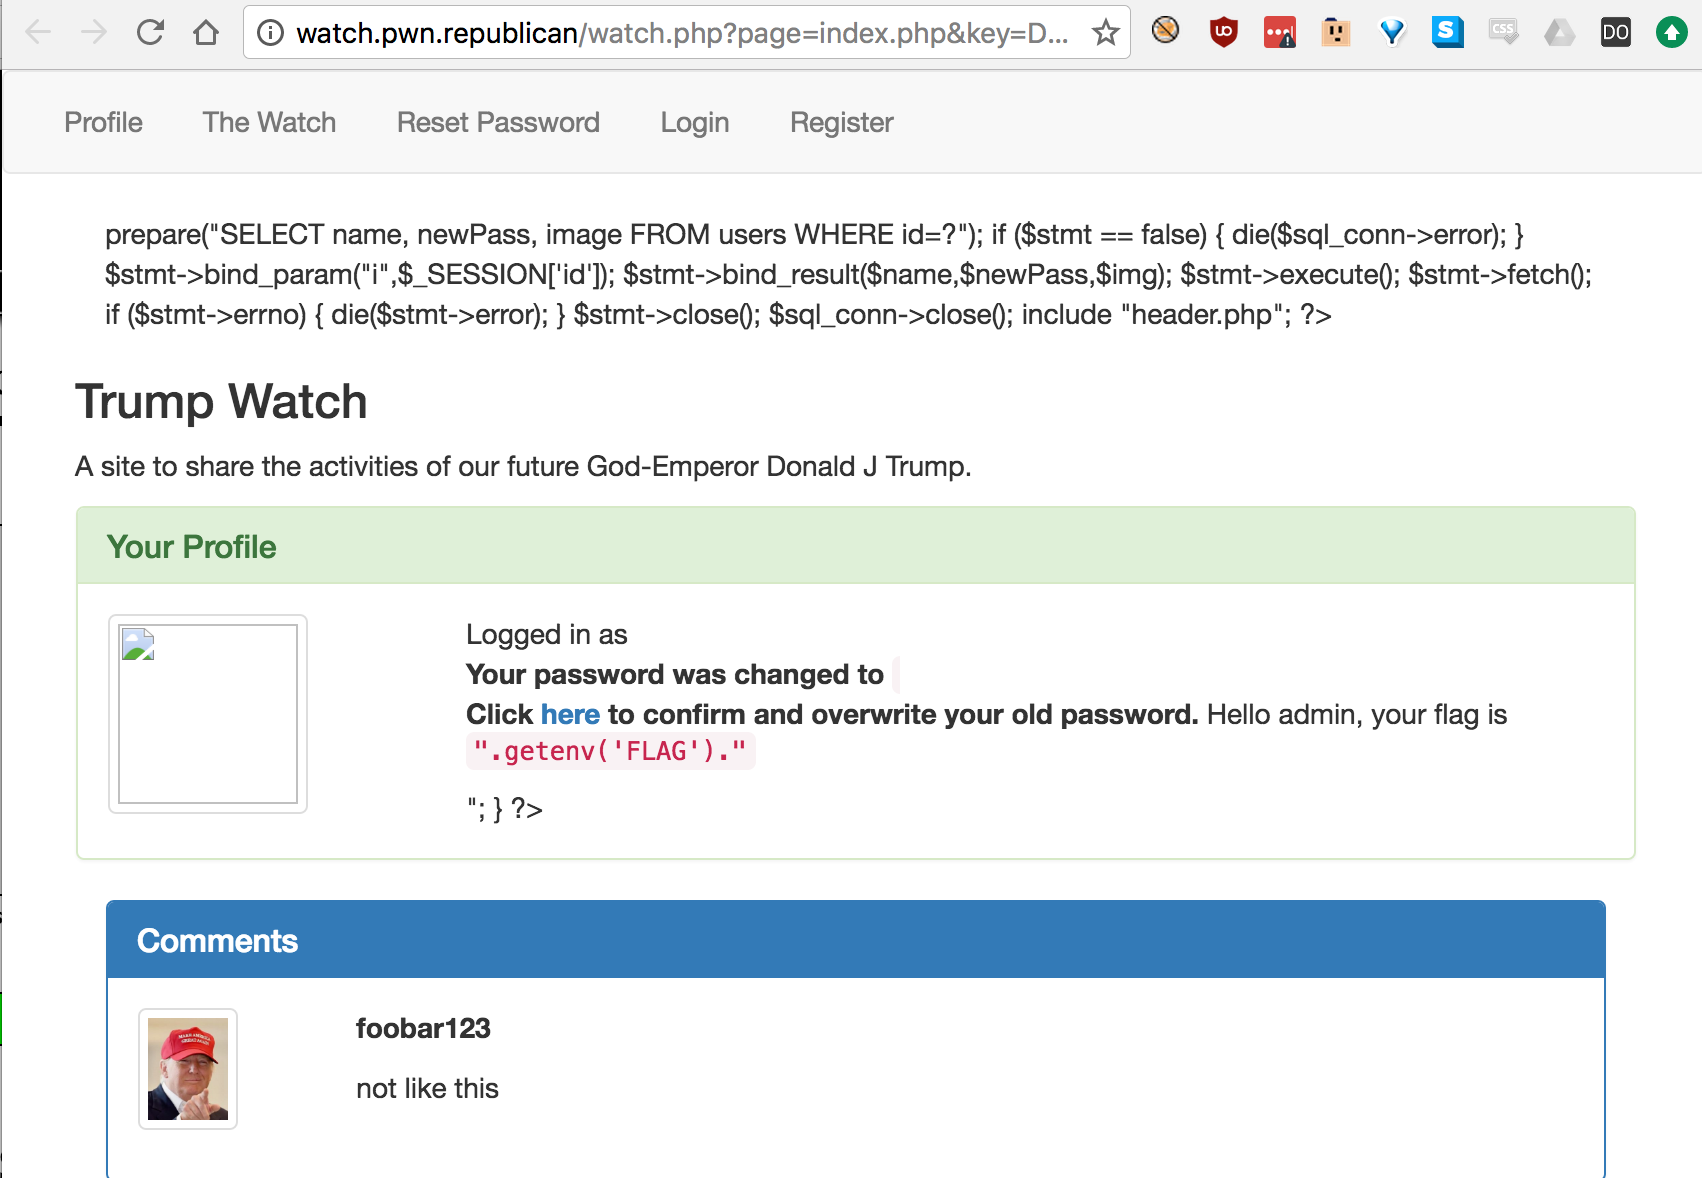Focus the browser address bar URL
1702x1178 pixels.
(680, 33)
